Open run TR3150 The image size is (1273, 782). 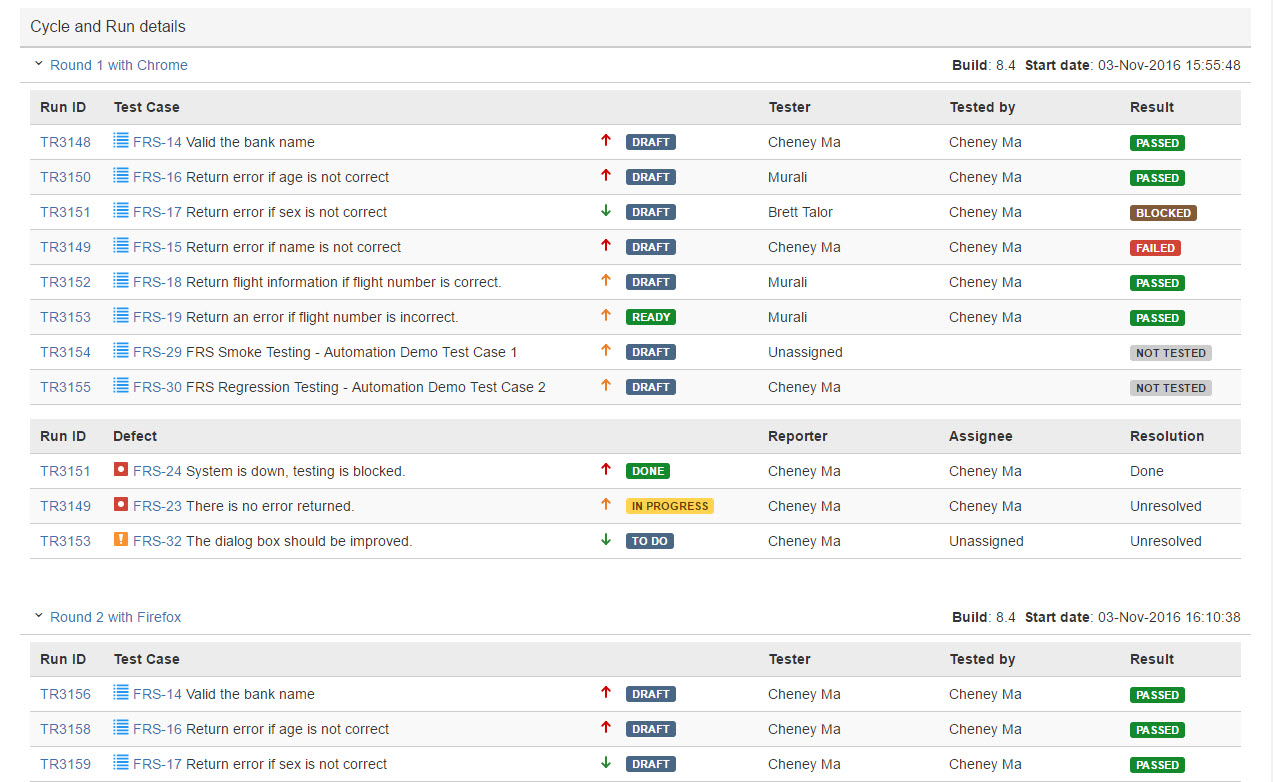pos(65,177)
